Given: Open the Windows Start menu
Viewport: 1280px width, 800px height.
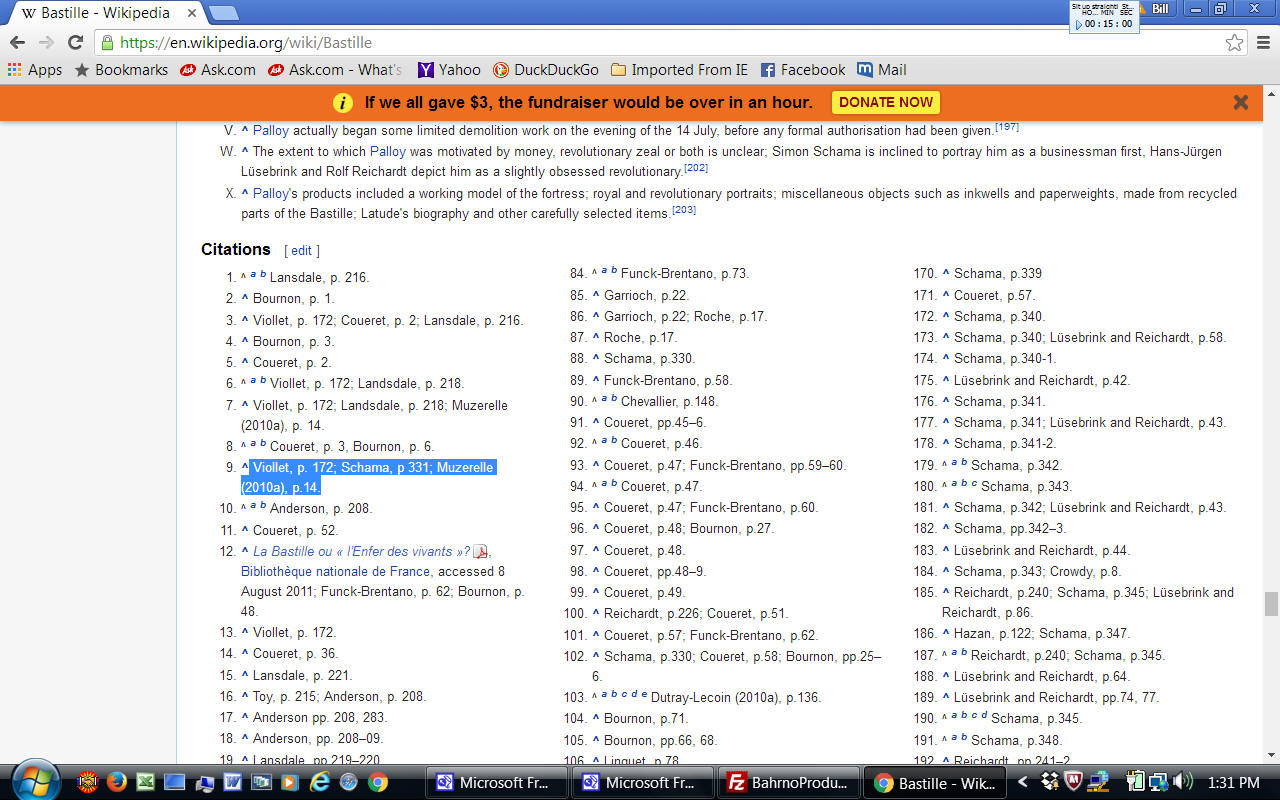Looking at the screenshot, I should click(x=36, y=781).
